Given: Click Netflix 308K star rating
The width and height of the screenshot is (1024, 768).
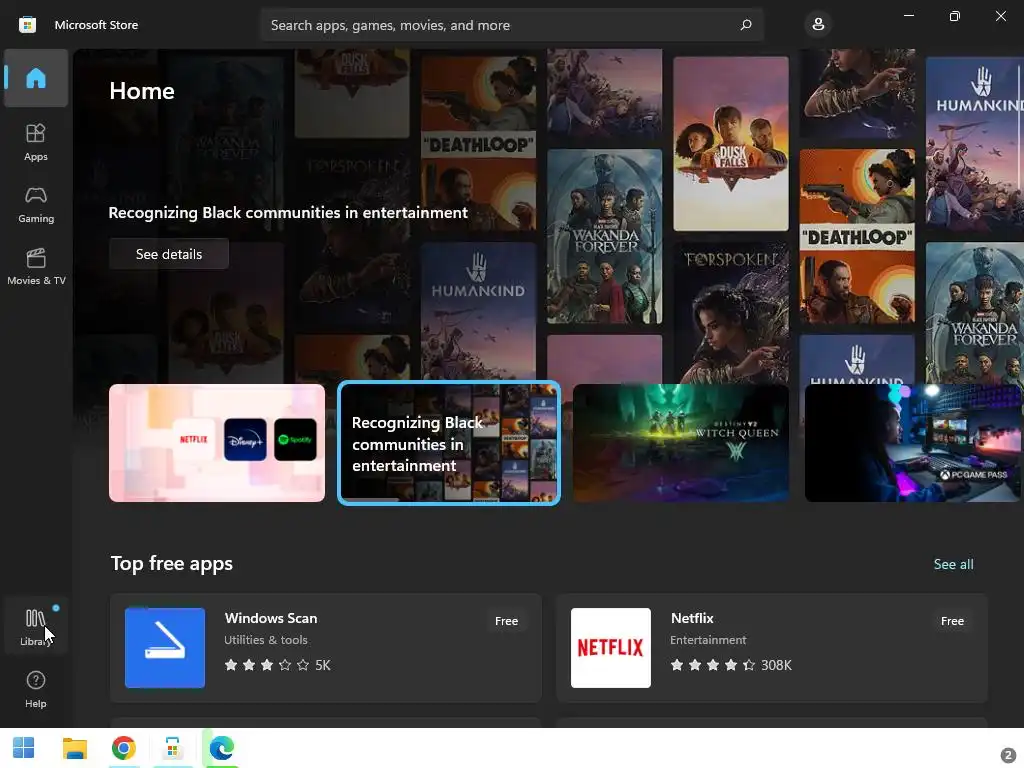Looking at the screenshot, I should tap(730, 665).
